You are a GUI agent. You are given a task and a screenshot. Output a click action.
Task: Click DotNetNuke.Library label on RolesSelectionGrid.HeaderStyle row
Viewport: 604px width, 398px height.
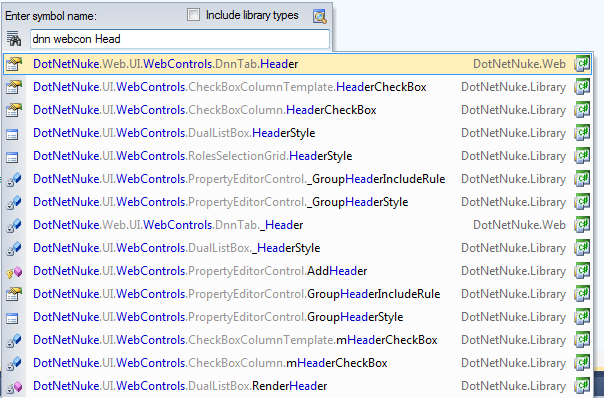[513, 156]
